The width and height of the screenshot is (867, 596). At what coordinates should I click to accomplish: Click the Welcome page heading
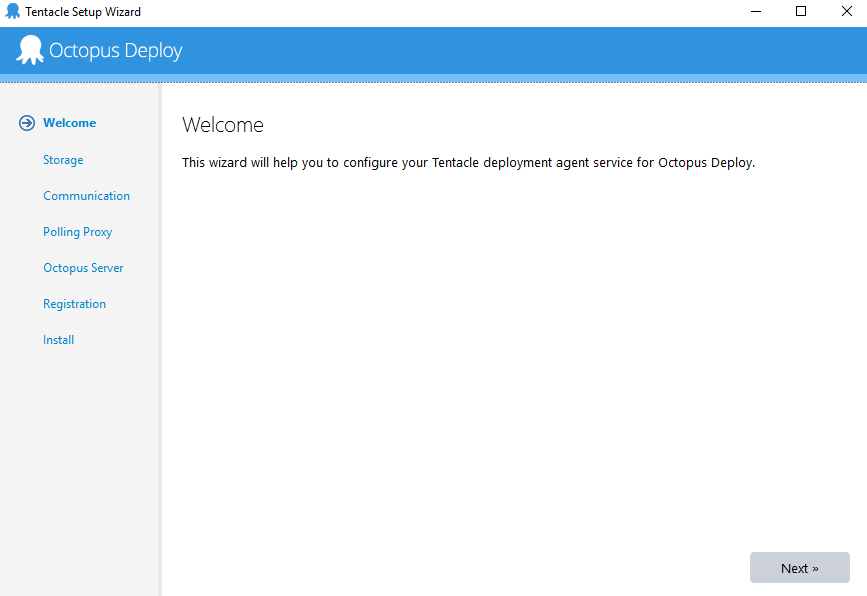223,125
